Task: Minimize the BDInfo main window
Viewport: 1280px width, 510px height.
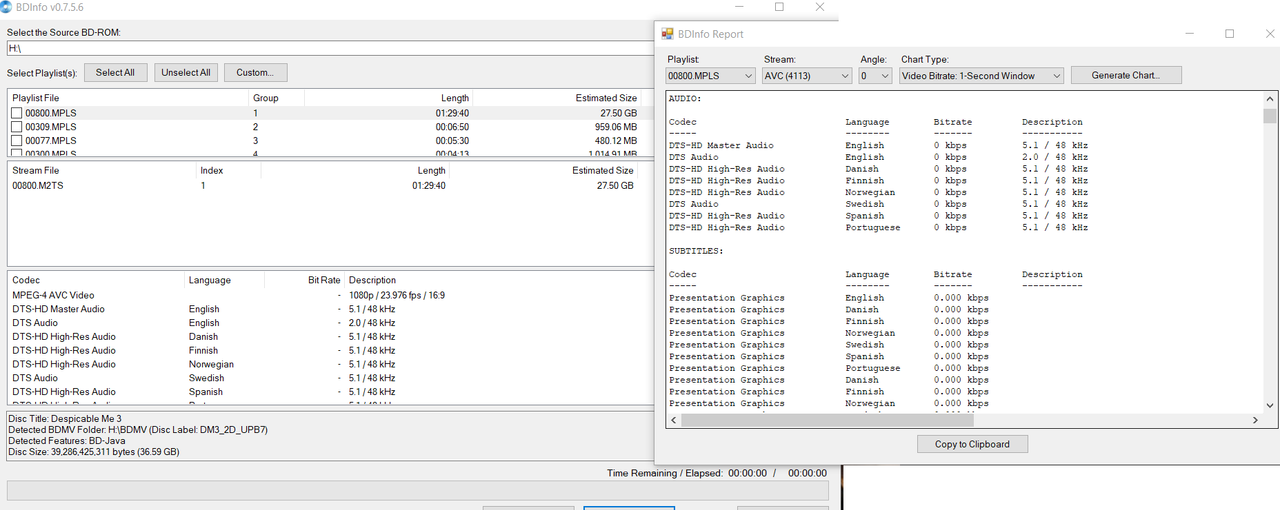Action: pos(739,7)
